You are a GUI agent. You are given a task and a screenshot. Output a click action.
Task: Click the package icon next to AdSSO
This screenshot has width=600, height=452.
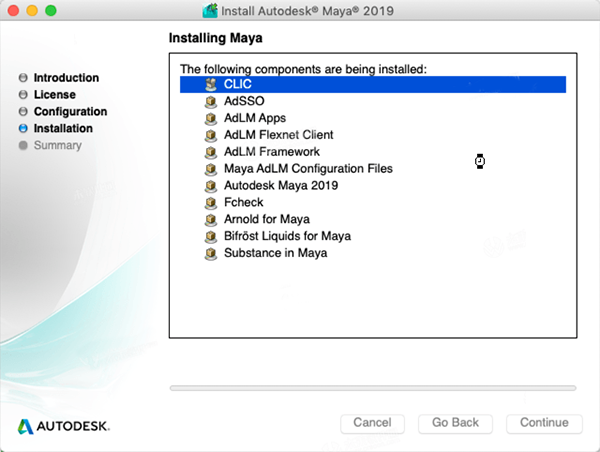coord(210,101)
